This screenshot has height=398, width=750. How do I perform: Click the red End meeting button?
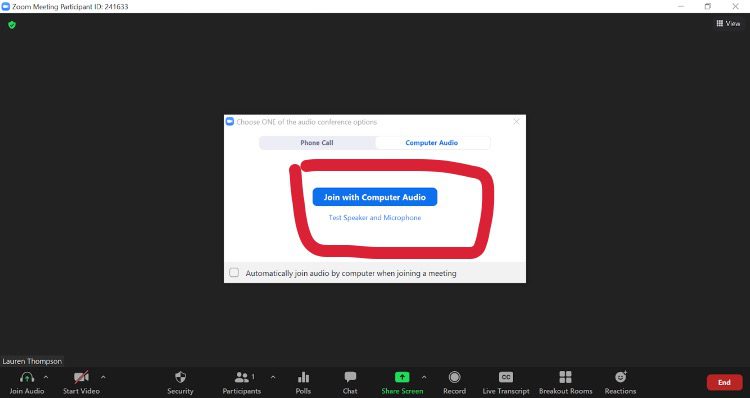[724, 382]
